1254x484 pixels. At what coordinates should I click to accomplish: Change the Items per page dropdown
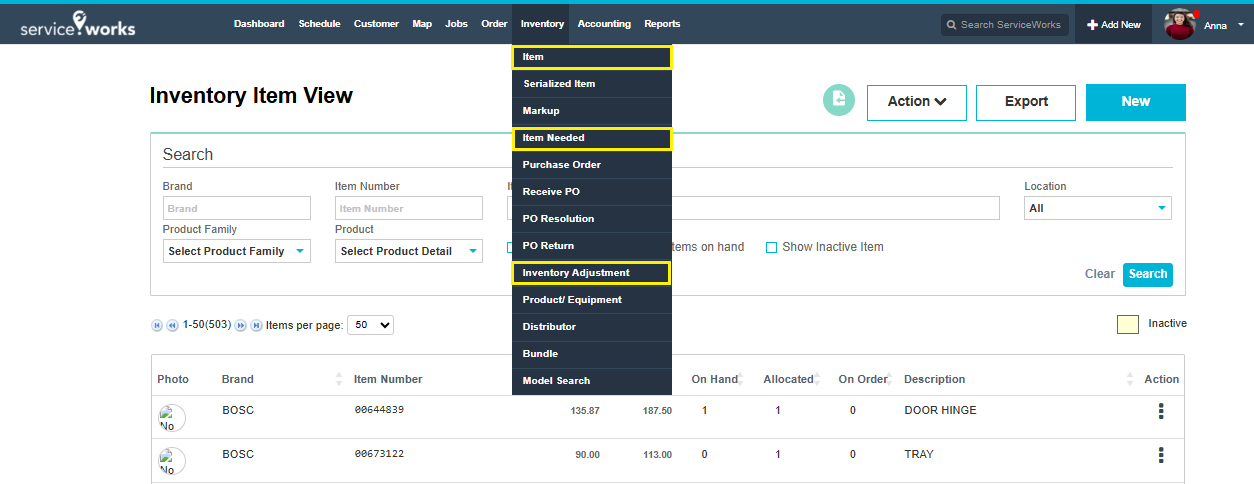[x=370, y=325]
